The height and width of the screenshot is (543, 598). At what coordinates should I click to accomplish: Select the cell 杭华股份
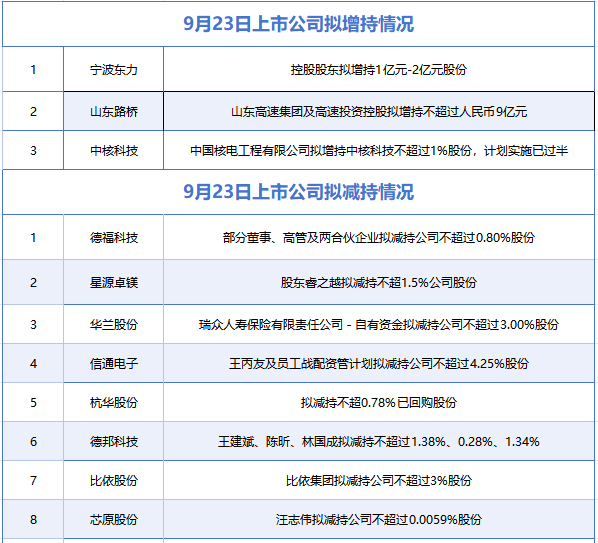113,402
